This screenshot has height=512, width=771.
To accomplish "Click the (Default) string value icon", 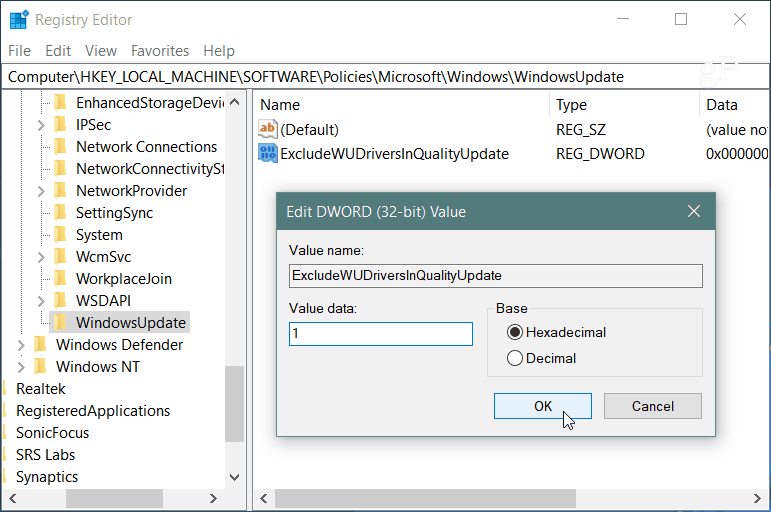I will tap(267, 129).
